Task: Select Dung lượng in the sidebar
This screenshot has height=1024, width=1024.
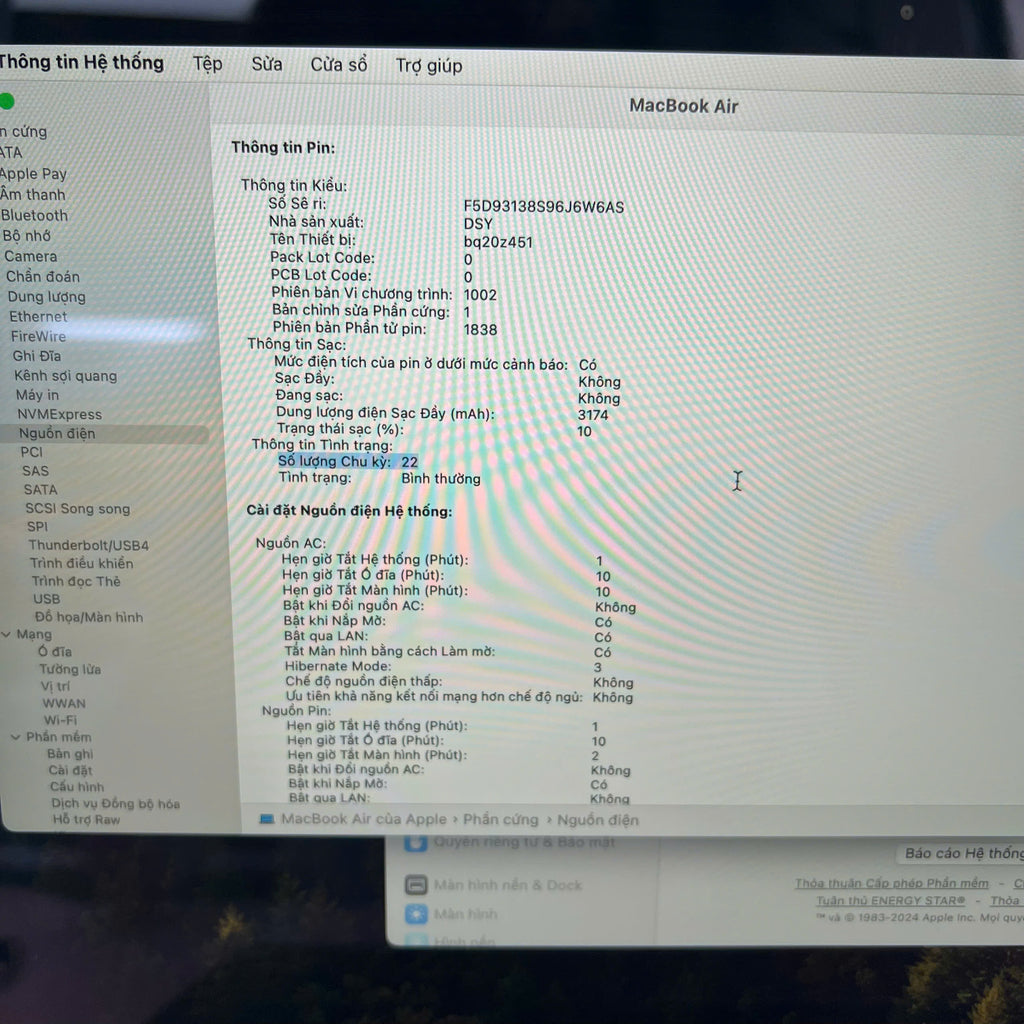Action: pyautogui.click(x=46, y=296)
